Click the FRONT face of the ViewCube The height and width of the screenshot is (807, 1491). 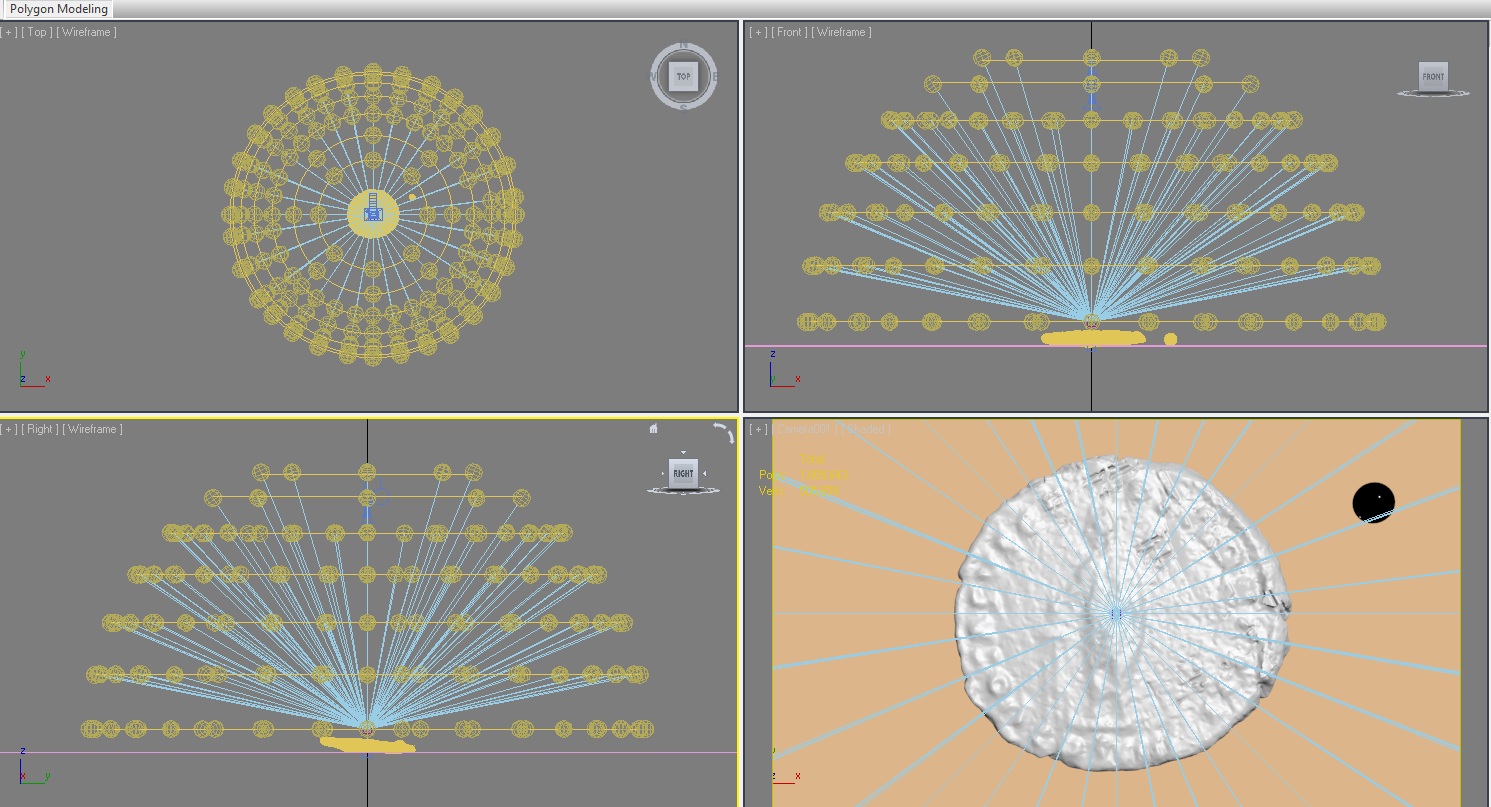[x=1433, y=76]
